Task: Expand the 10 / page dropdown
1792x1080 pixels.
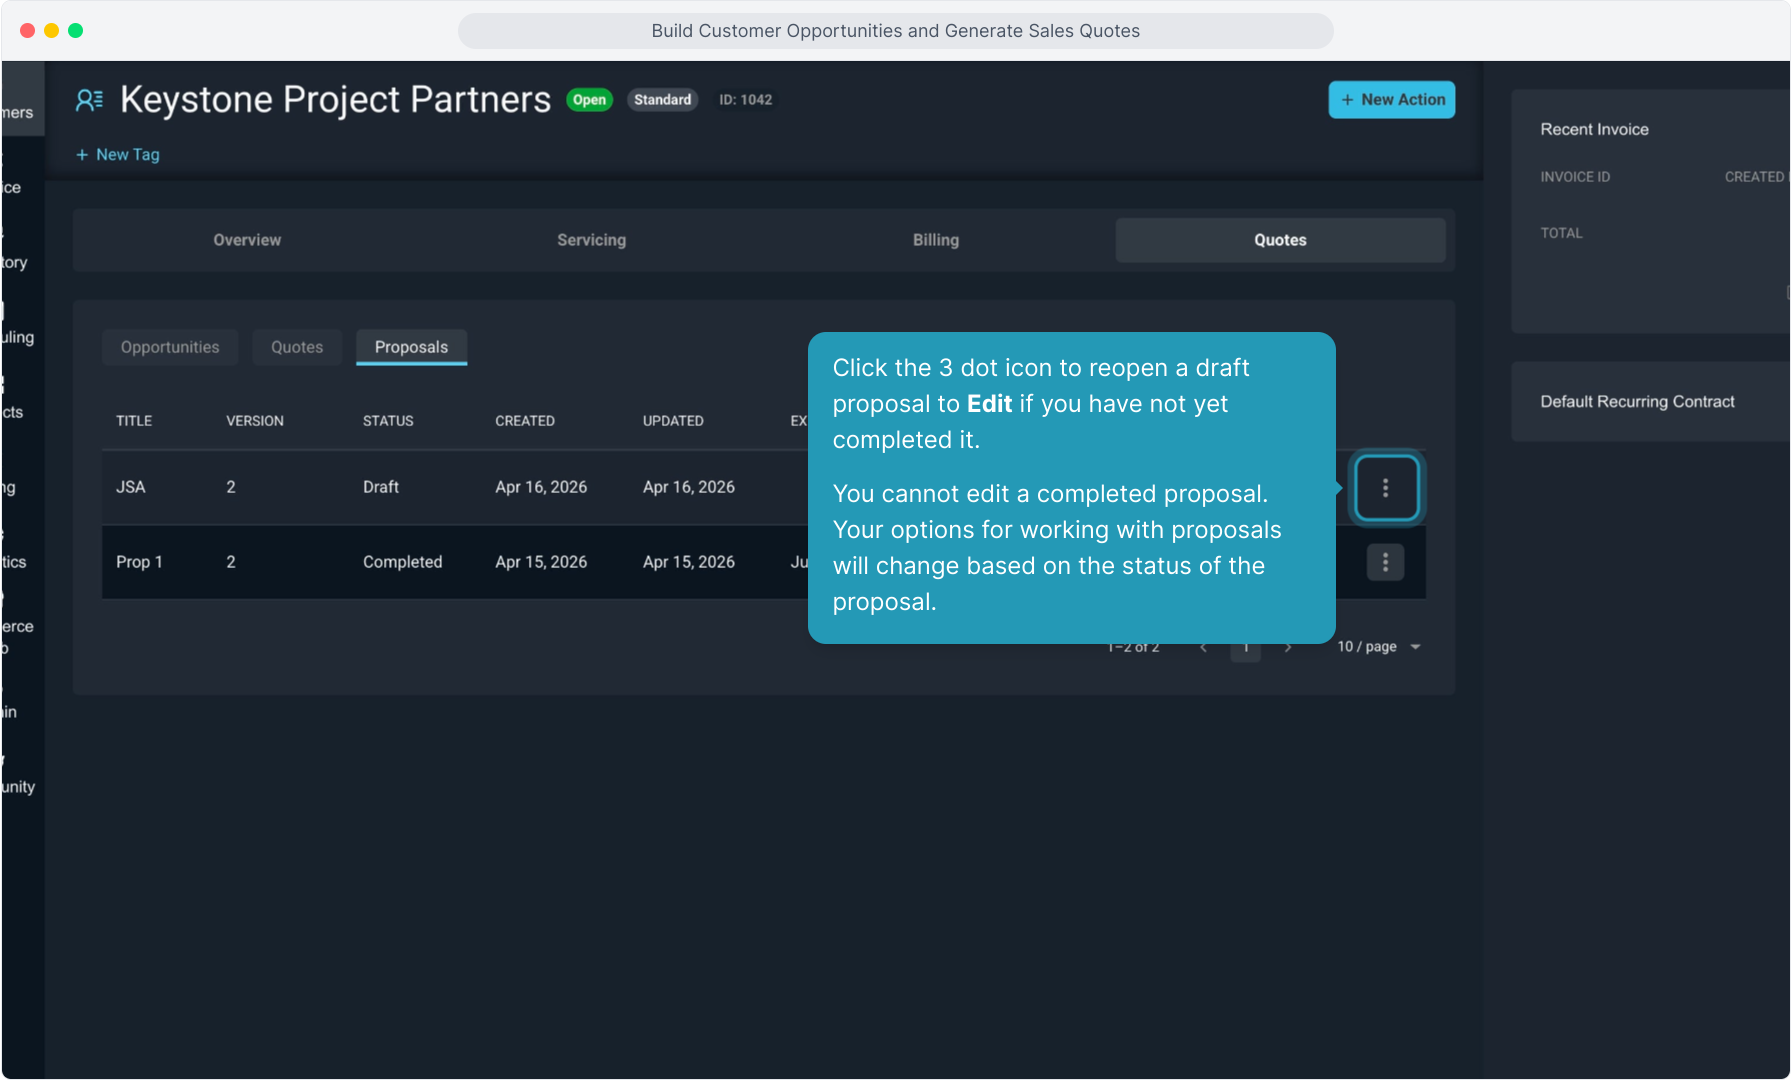Action: point(1379,647)
